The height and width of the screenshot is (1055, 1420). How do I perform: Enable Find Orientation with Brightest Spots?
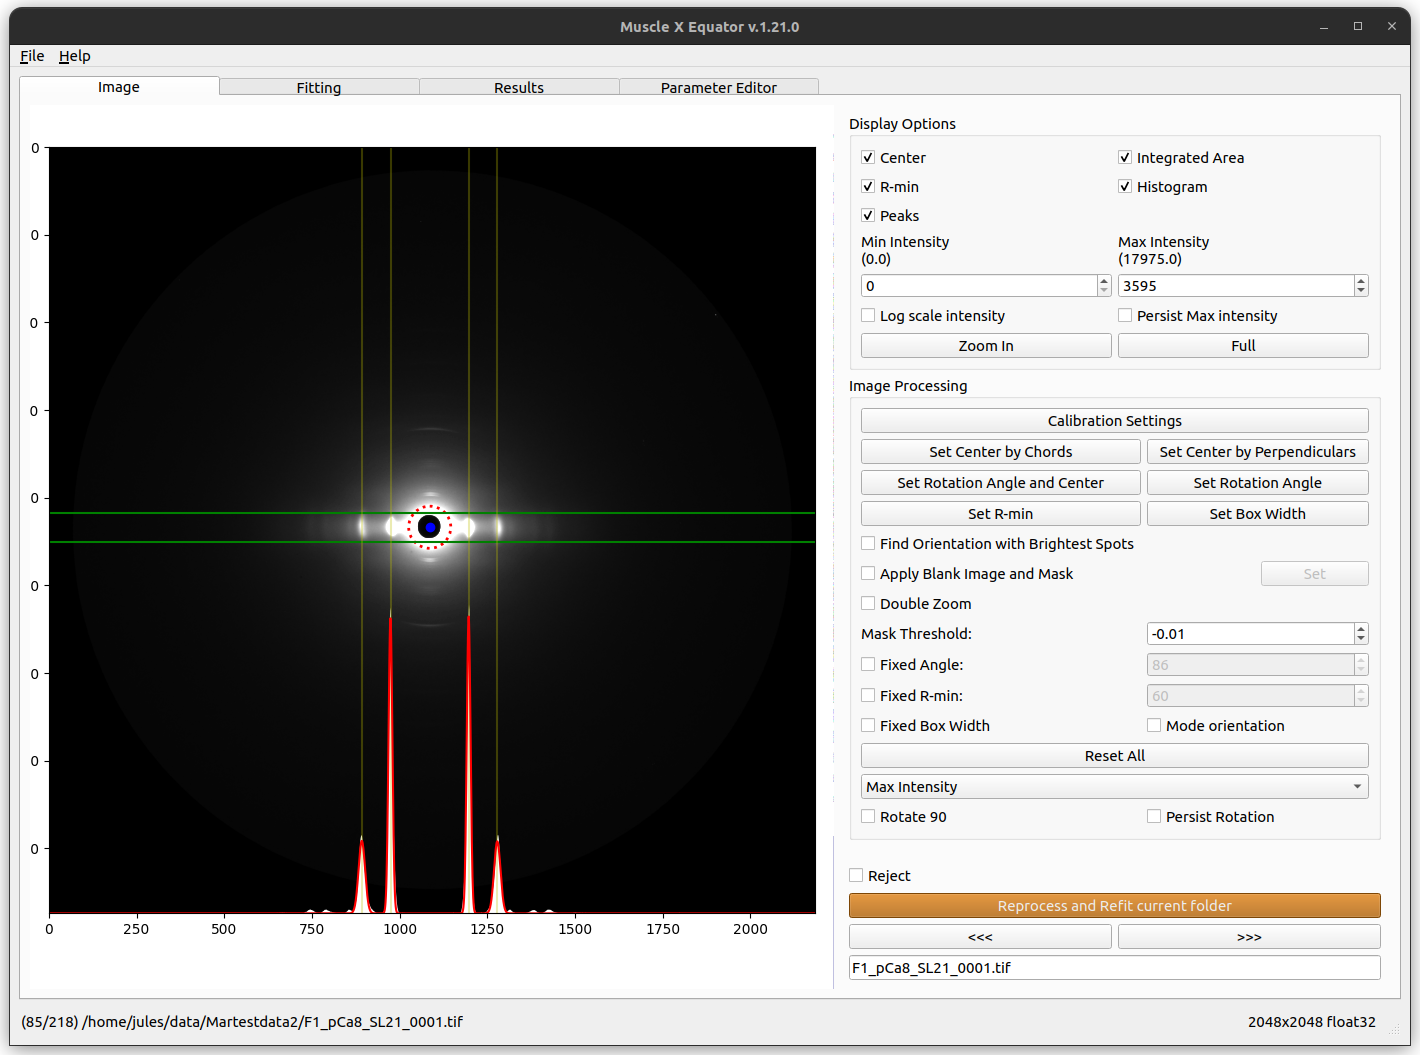point(868,544)
